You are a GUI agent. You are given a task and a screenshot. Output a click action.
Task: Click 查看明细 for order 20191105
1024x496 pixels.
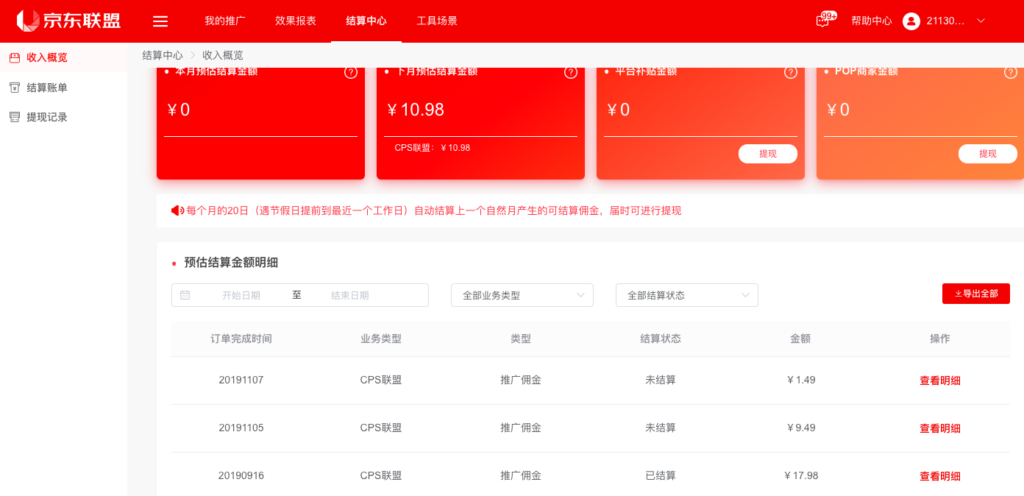(x=940, y=429)
